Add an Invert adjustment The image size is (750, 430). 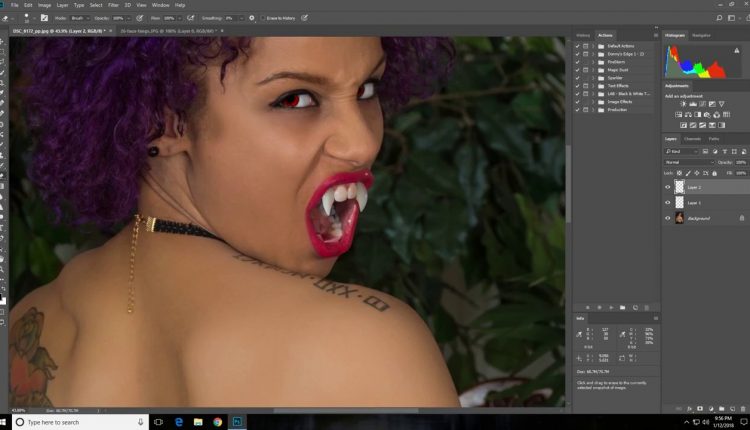(683, 125)
